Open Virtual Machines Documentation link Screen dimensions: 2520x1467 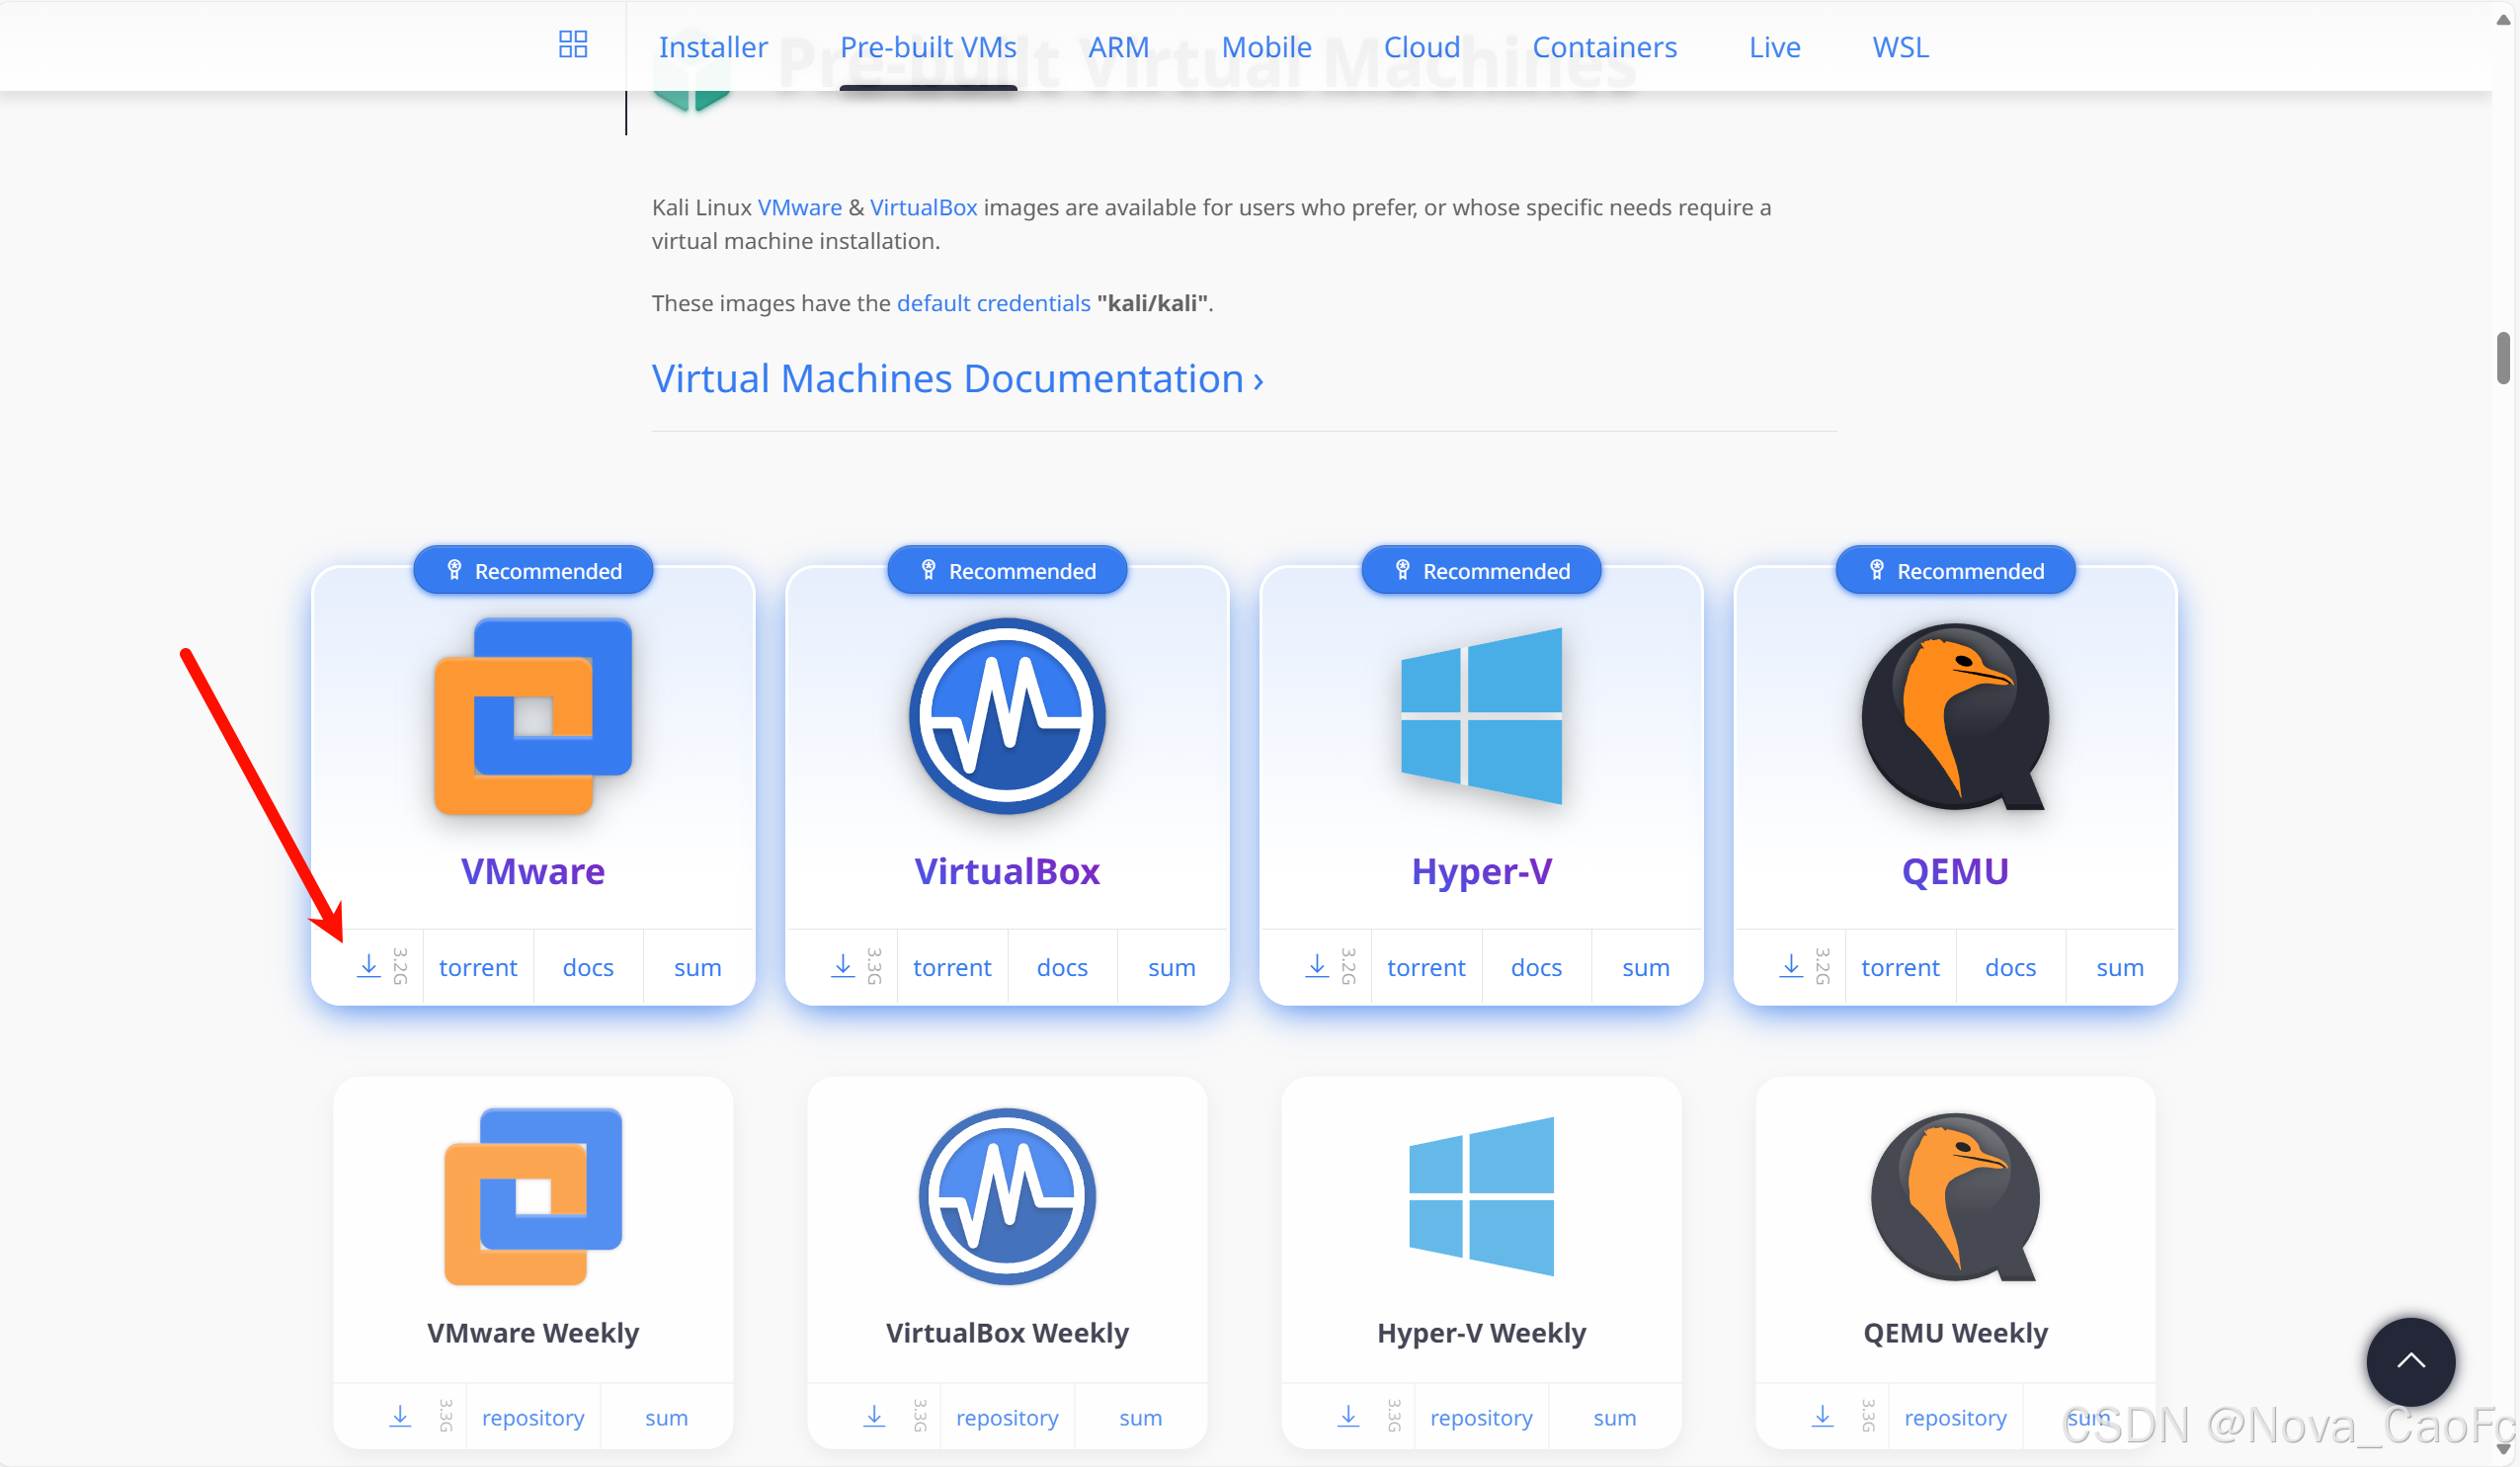[x=957, y=379]
